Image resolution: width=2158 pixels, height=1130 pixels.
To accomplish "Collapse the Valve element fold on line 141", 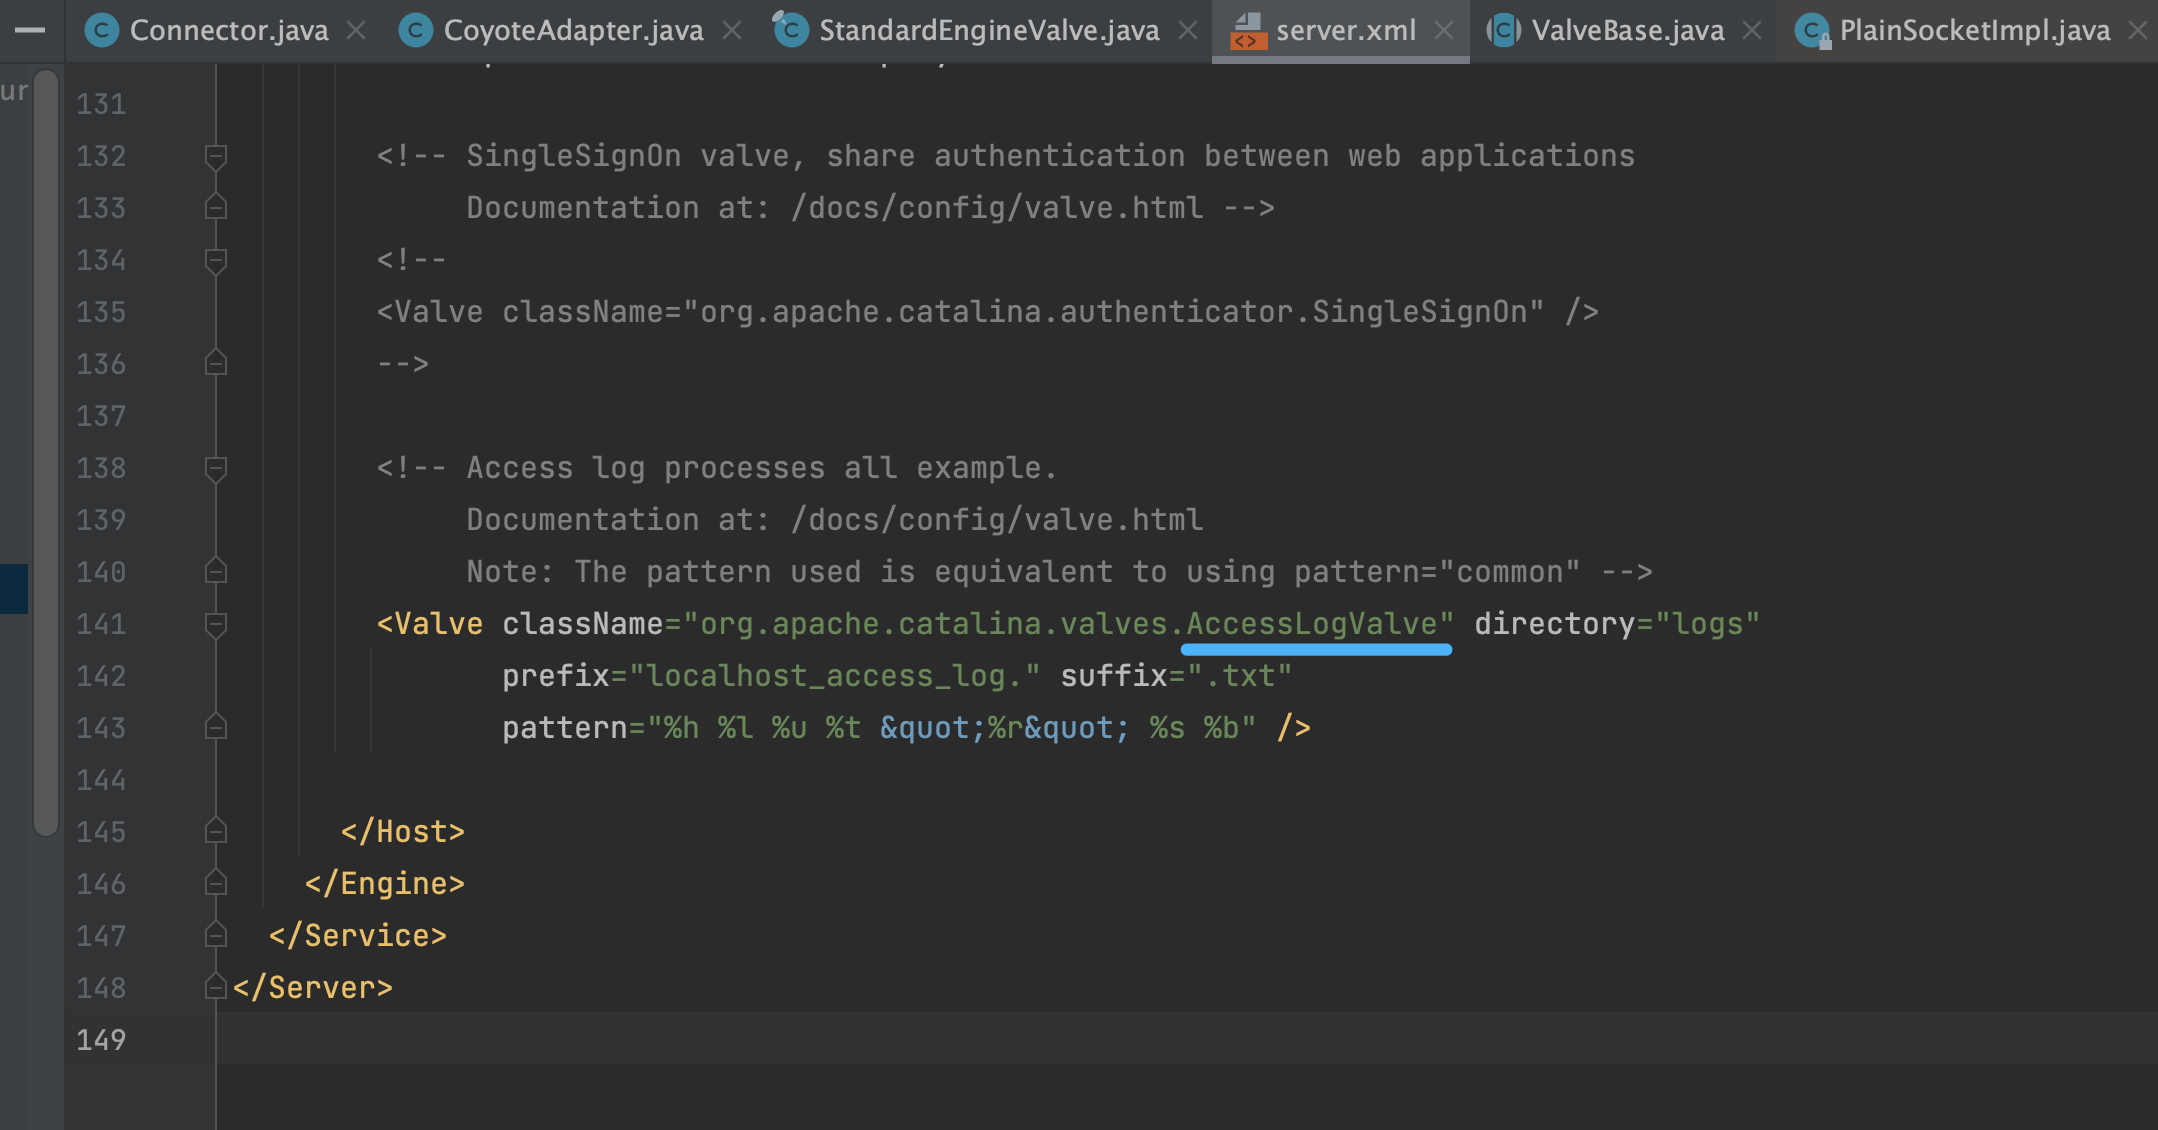I will [215, 624].
